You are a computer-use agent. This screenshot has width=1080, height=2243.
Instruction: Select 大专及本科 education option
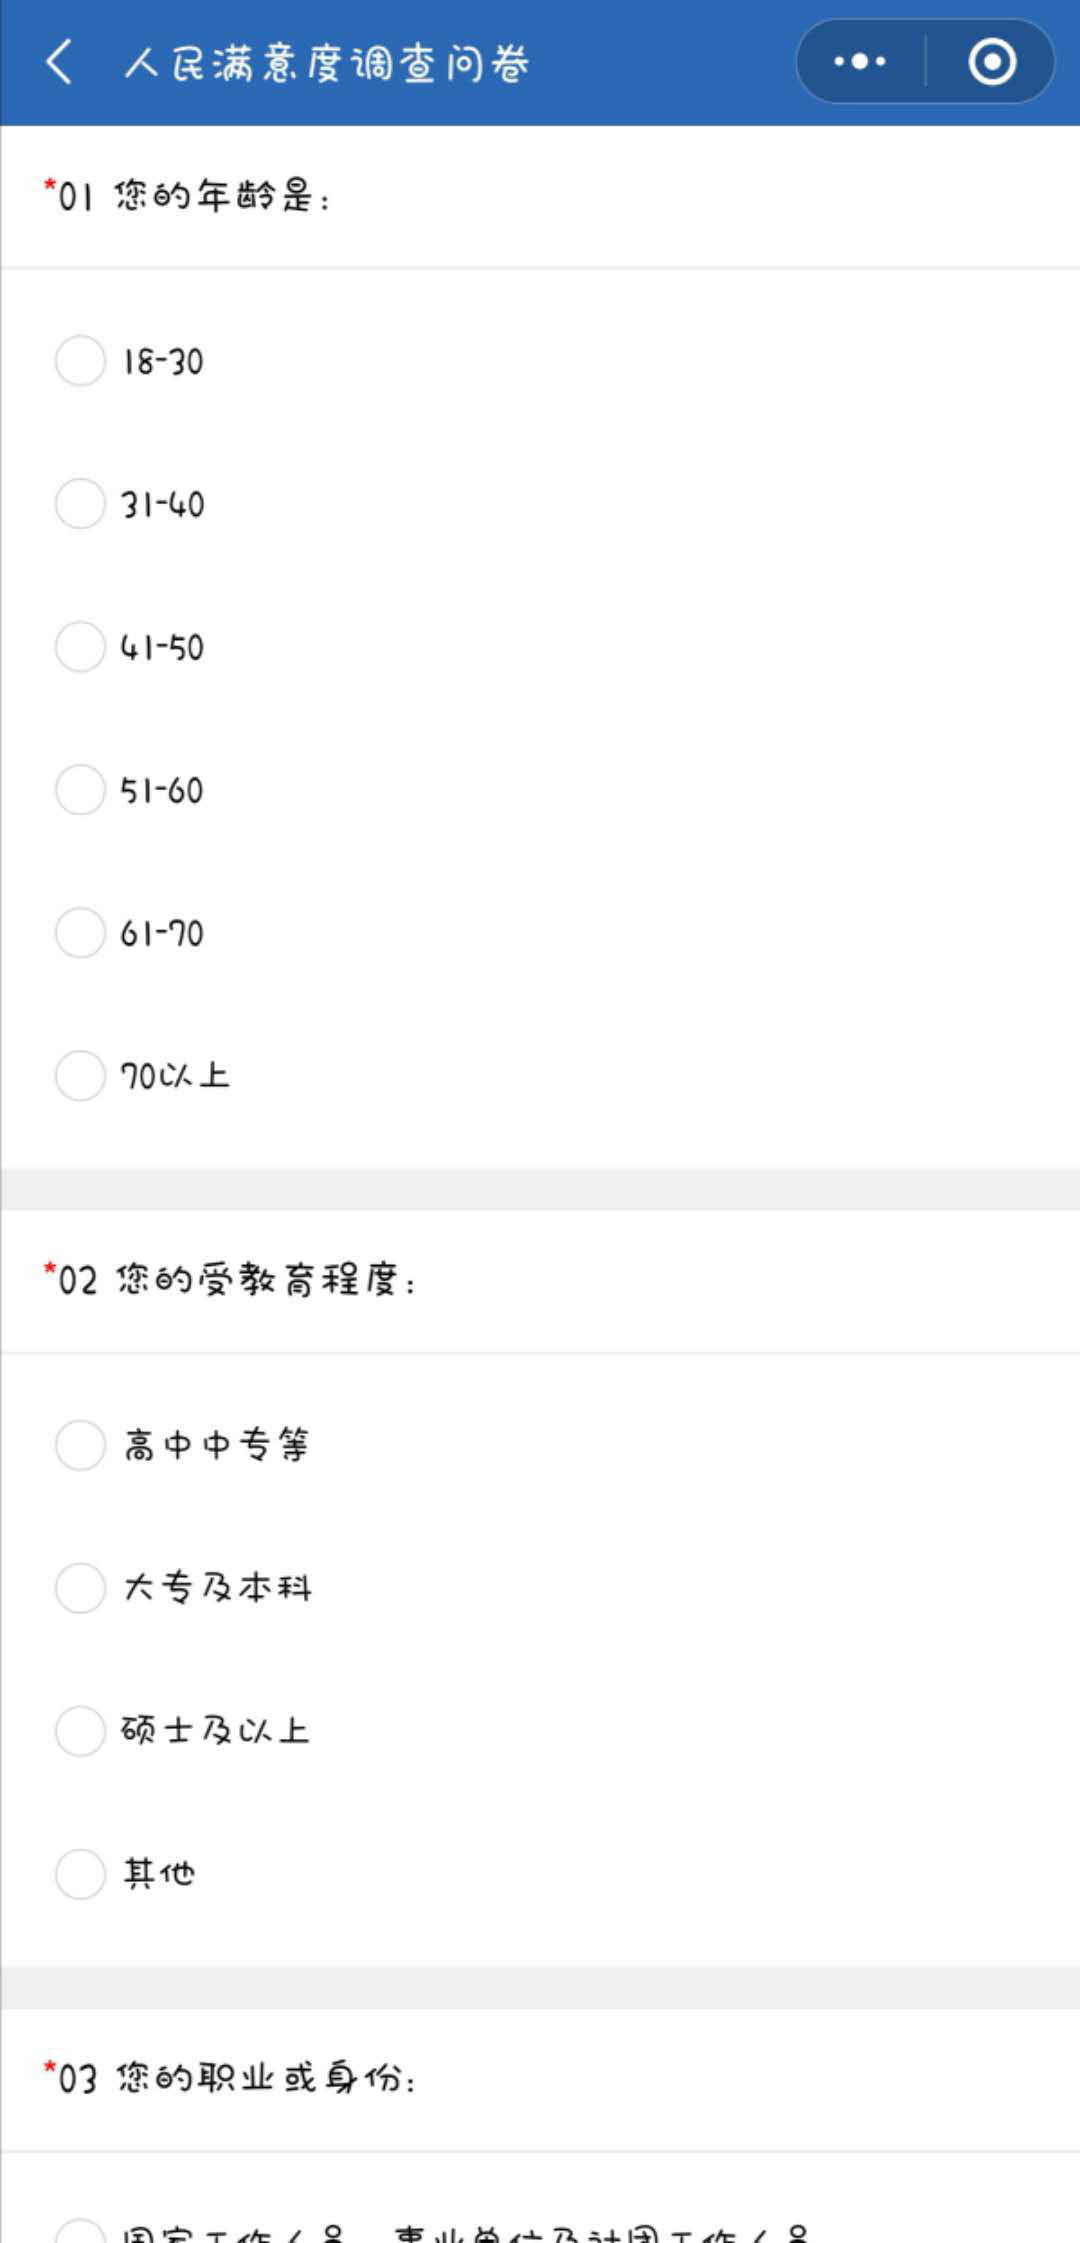[x=80, y=1588]
